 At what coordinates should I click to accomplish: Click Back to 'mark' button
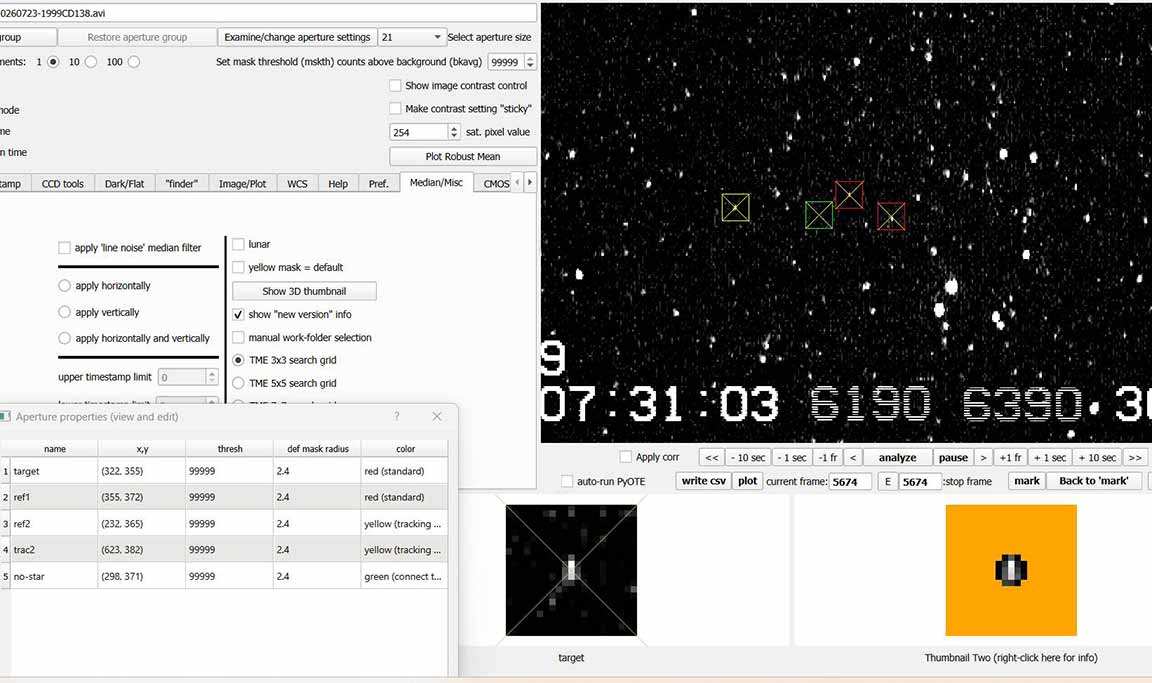pyautogui.click(x=1093, y=481)
